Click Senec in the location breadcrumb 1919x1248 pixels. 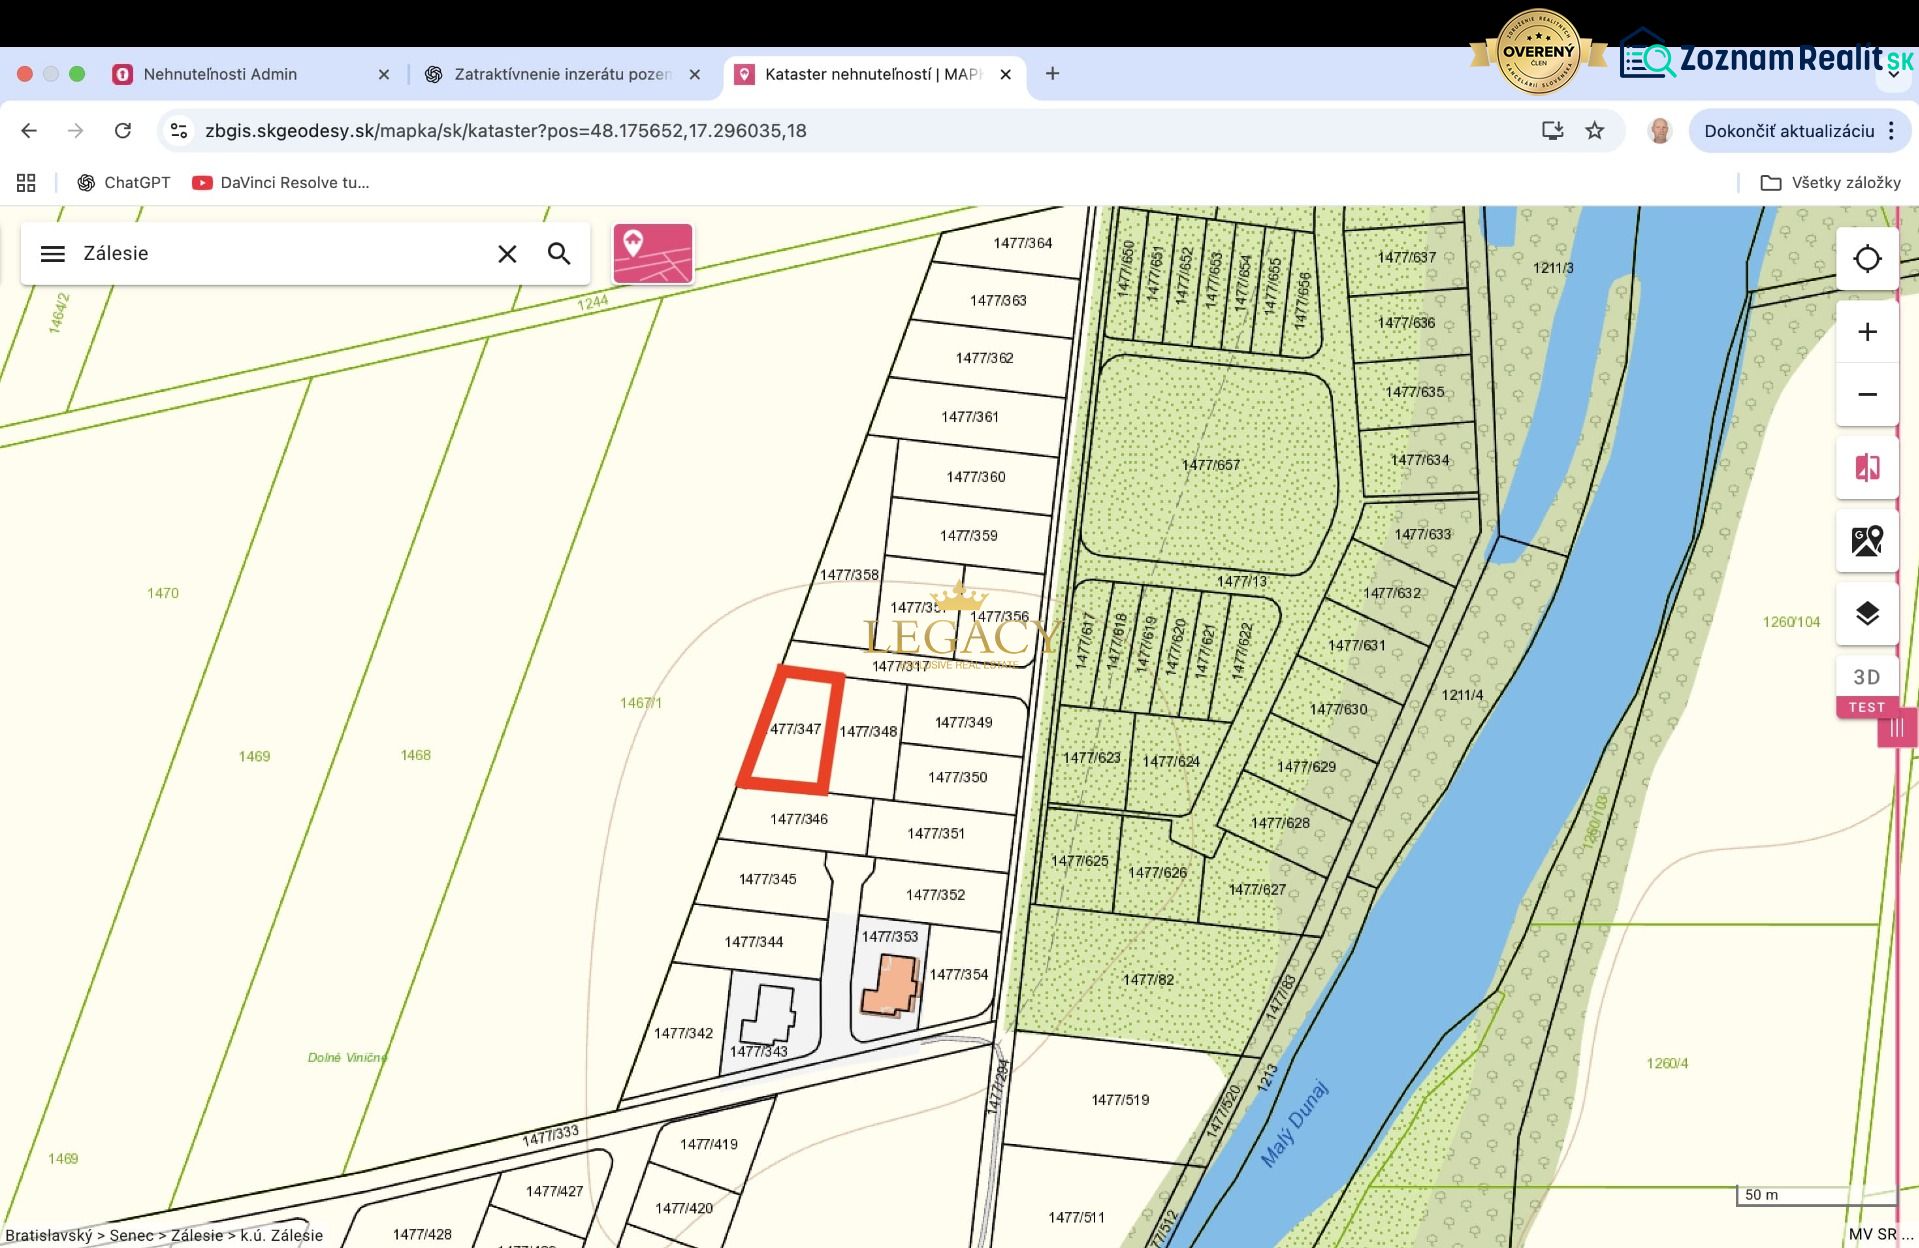[131, 1235]
